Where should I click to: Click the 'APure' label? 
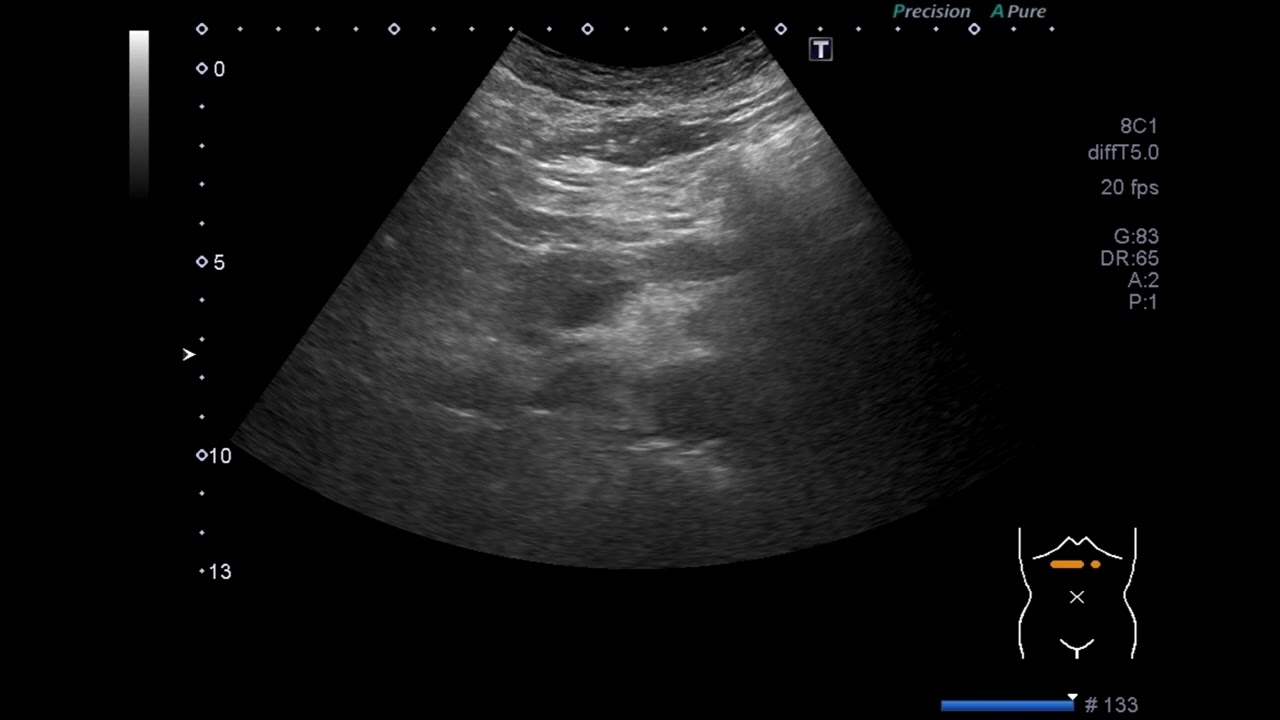tap(1018, 12)
